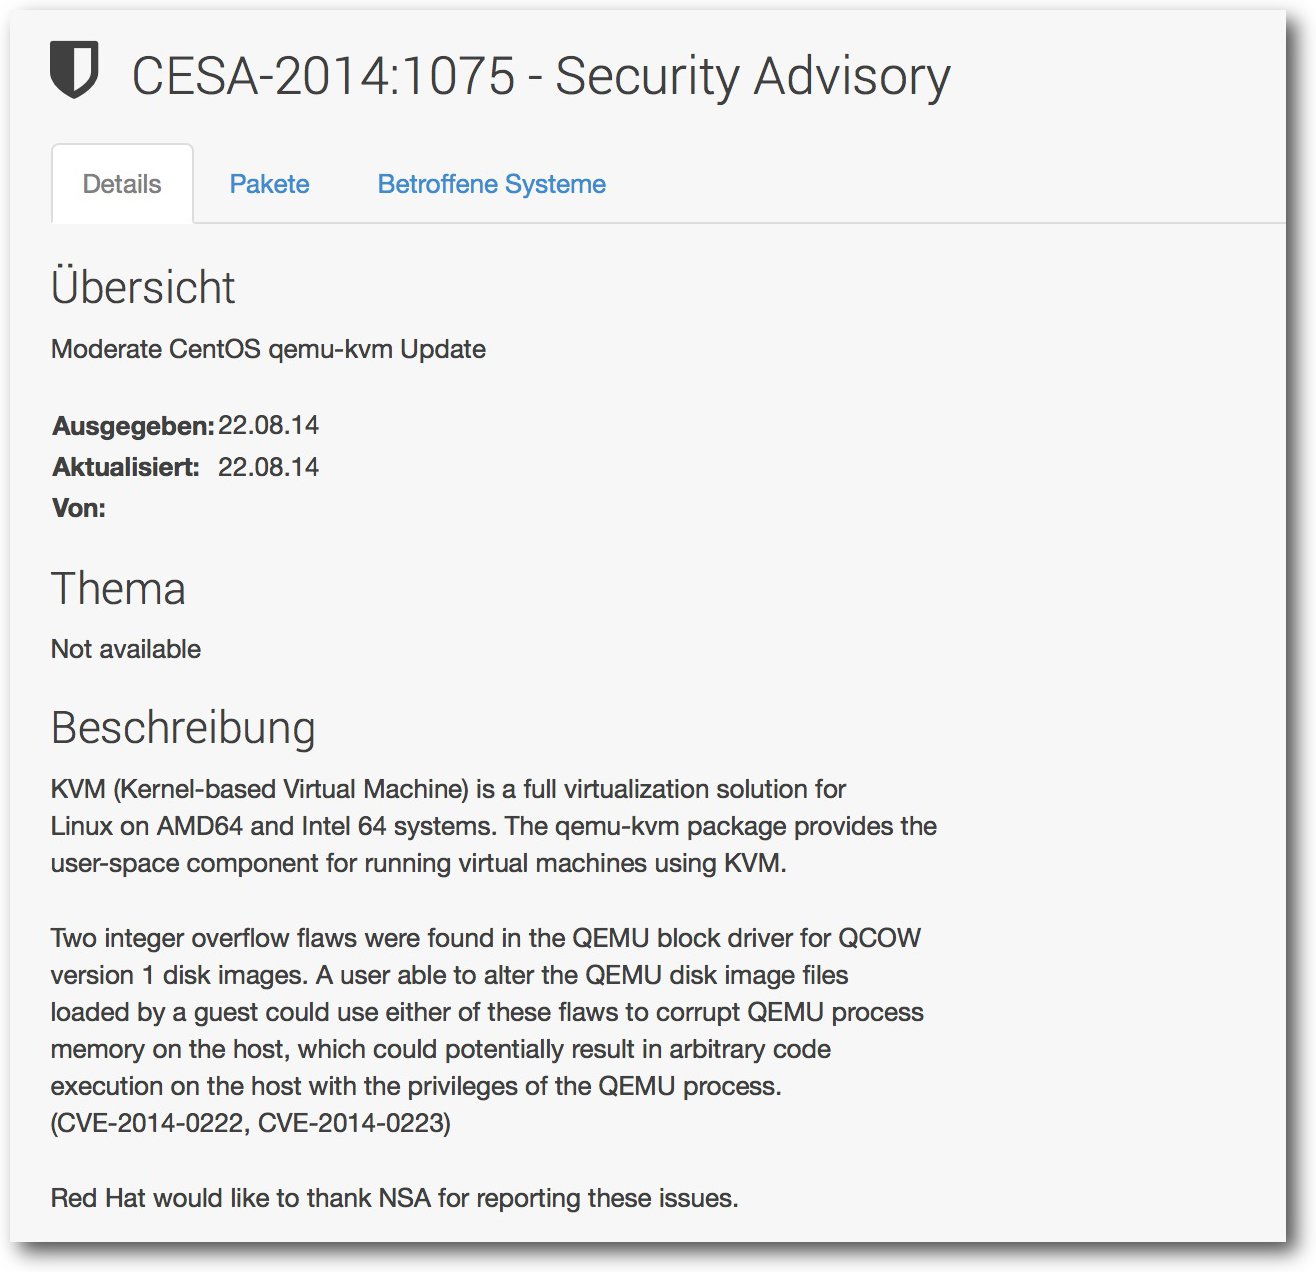Click the CVE-2014-0222 reference
1316x1272 pixels.
(150, 1123)
